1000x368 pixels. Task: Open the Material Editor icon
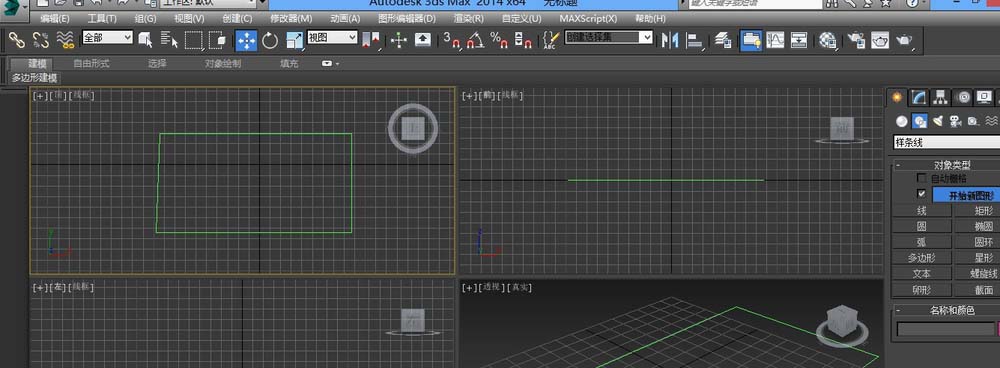(827, 40)
